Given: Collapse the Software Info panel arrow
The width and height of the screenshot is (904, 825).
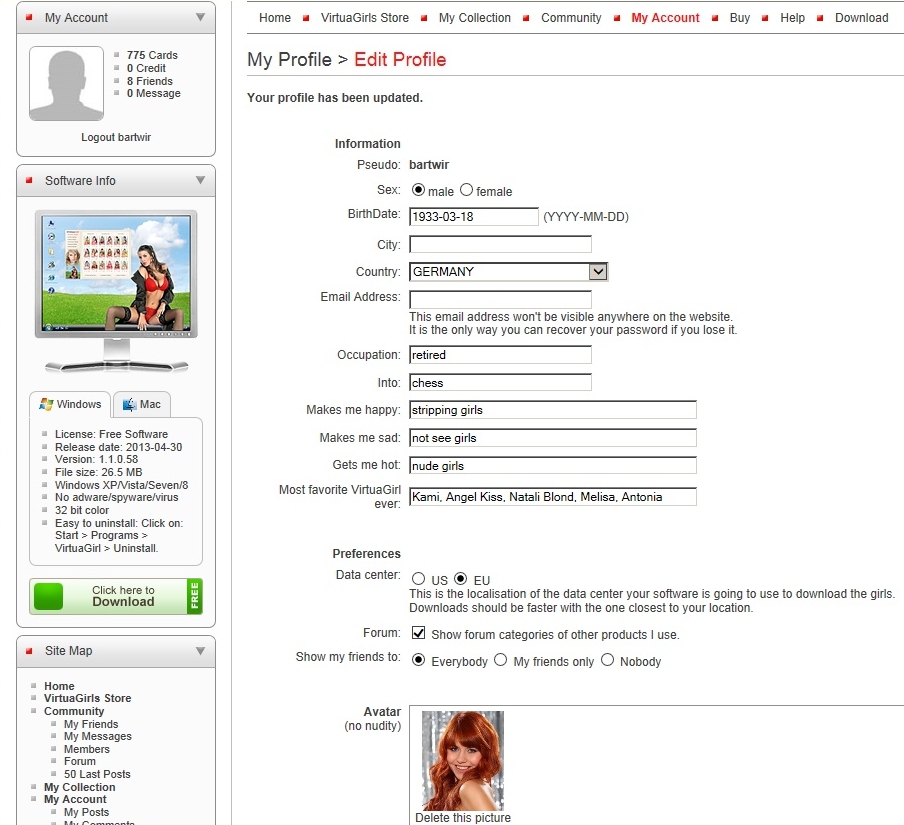Looking at the screenshot, I should tap(201, 181).
